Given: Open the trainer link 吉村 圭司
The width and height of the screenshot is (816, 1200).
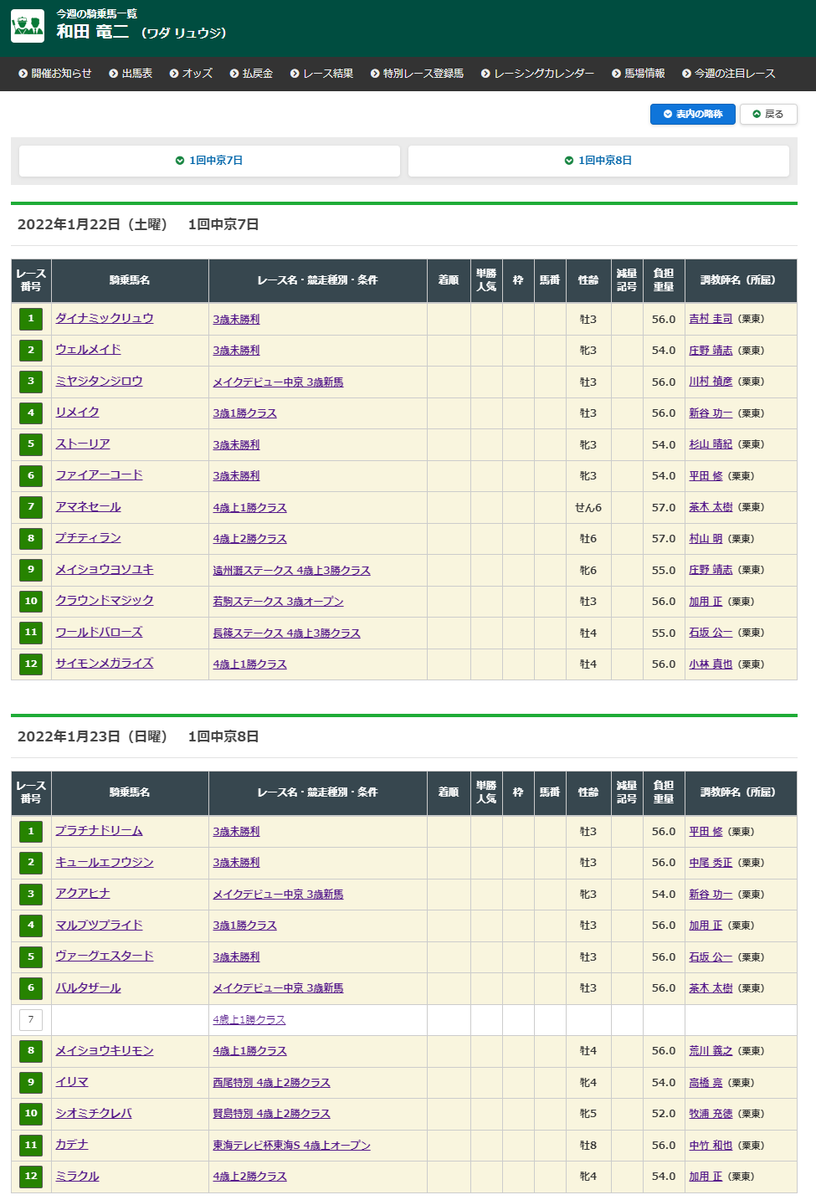Looking at the screenshot, I should tap(711, 319).
